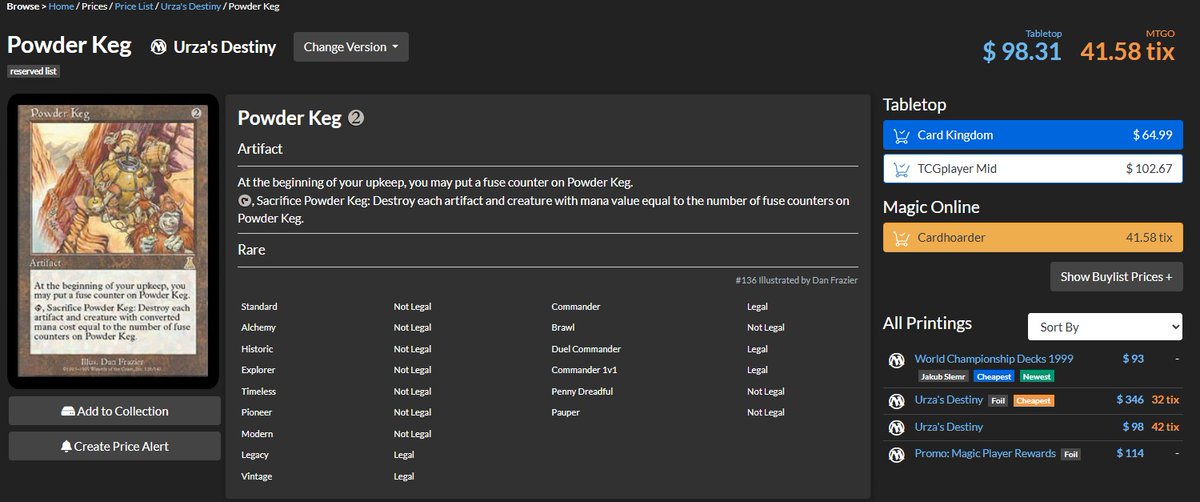Open the Urza's Destiny Foil printing link
This screenshot has width=1200, height=502.
tap(948, 400)
